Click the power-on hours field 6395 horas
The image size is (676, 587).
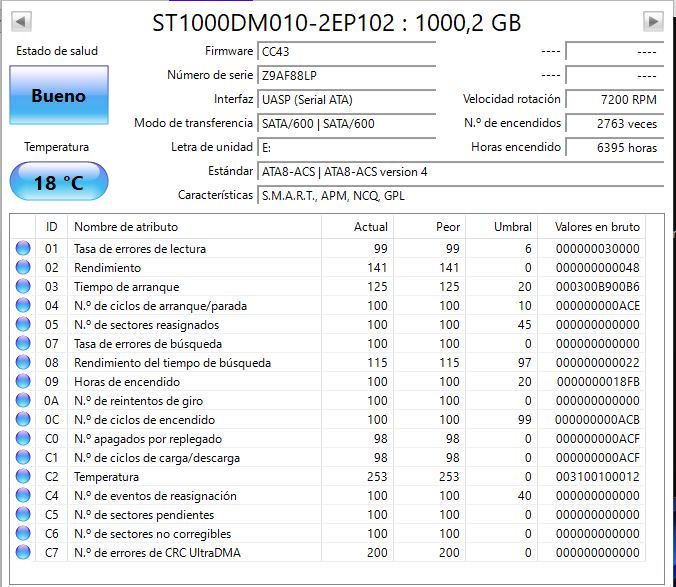614,148
